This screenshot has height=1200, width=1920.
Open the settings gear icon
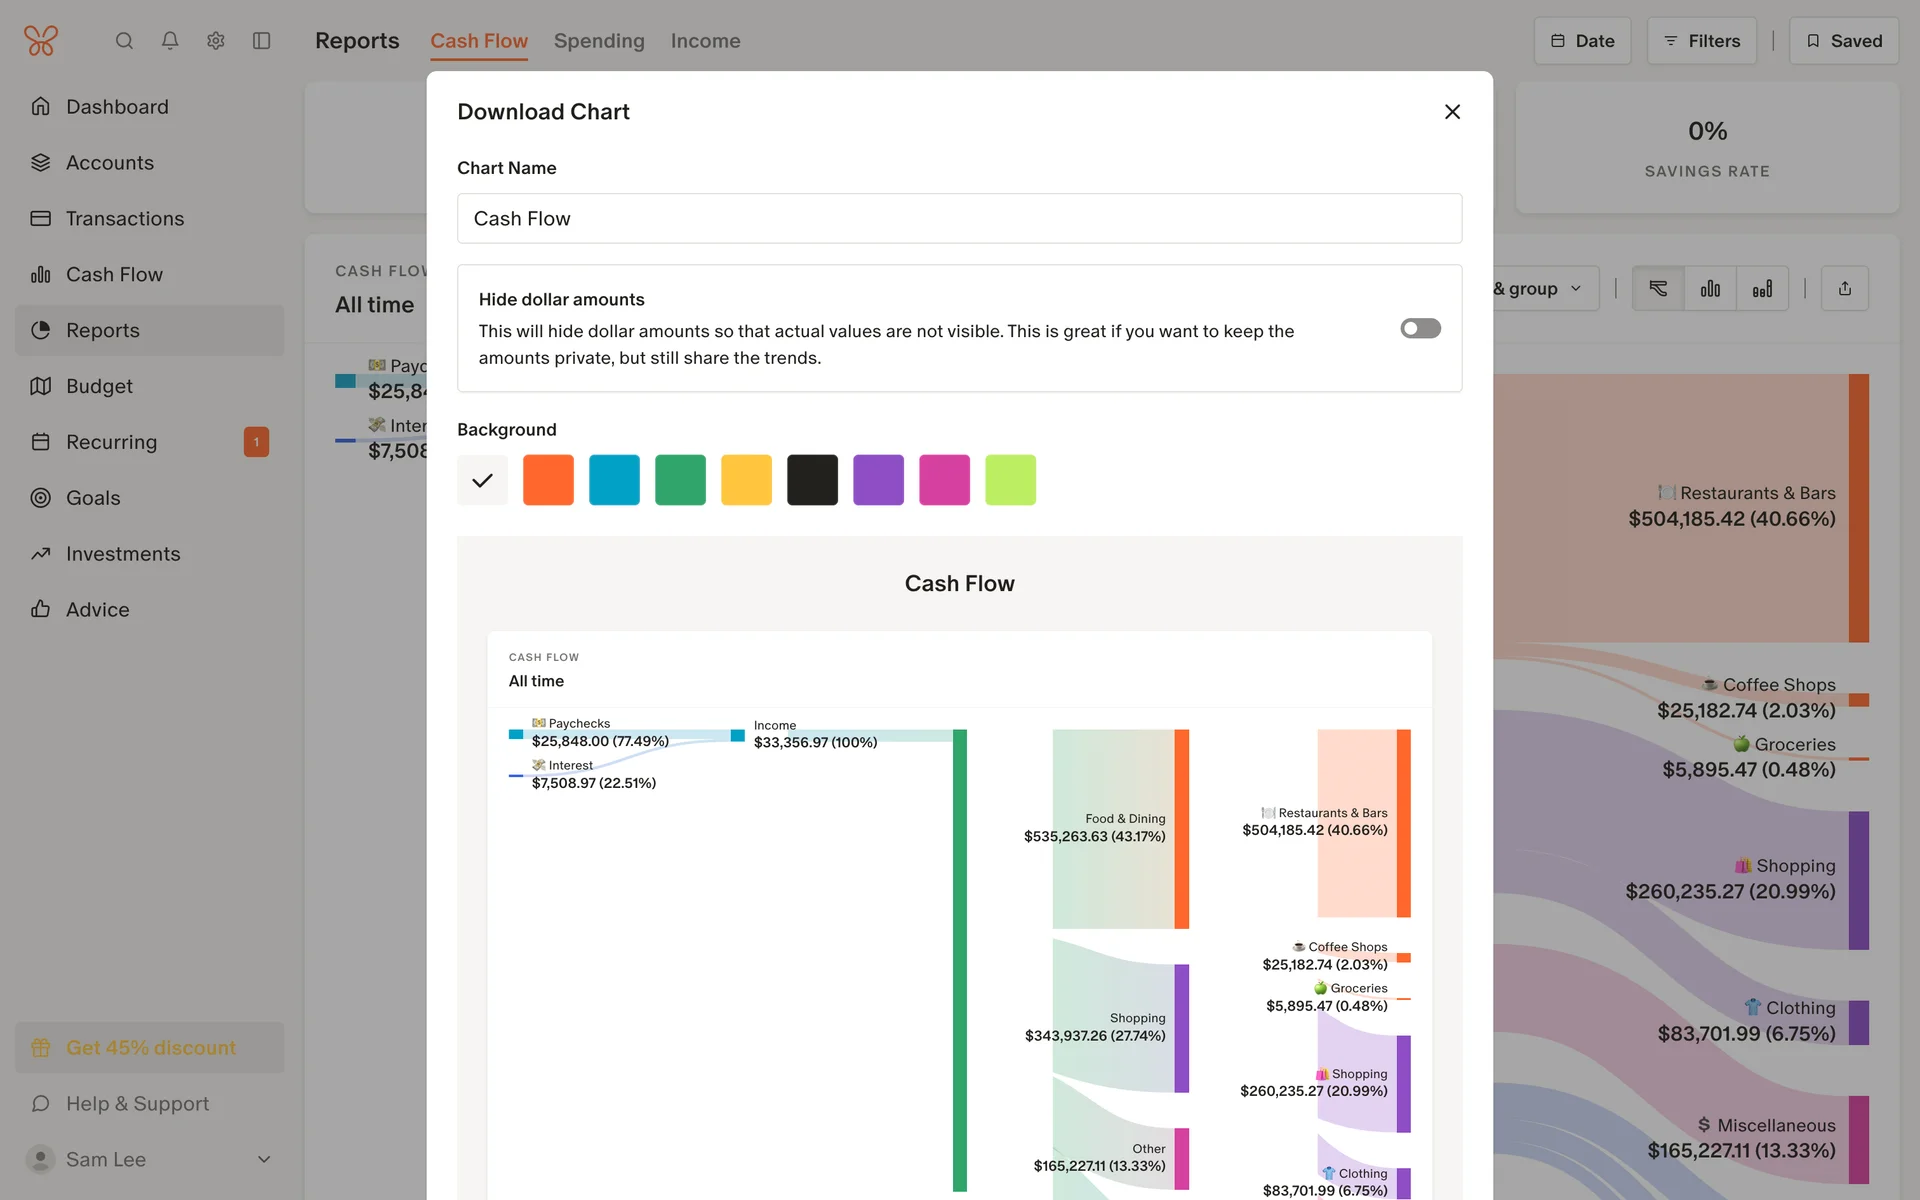tap(216, 41)
